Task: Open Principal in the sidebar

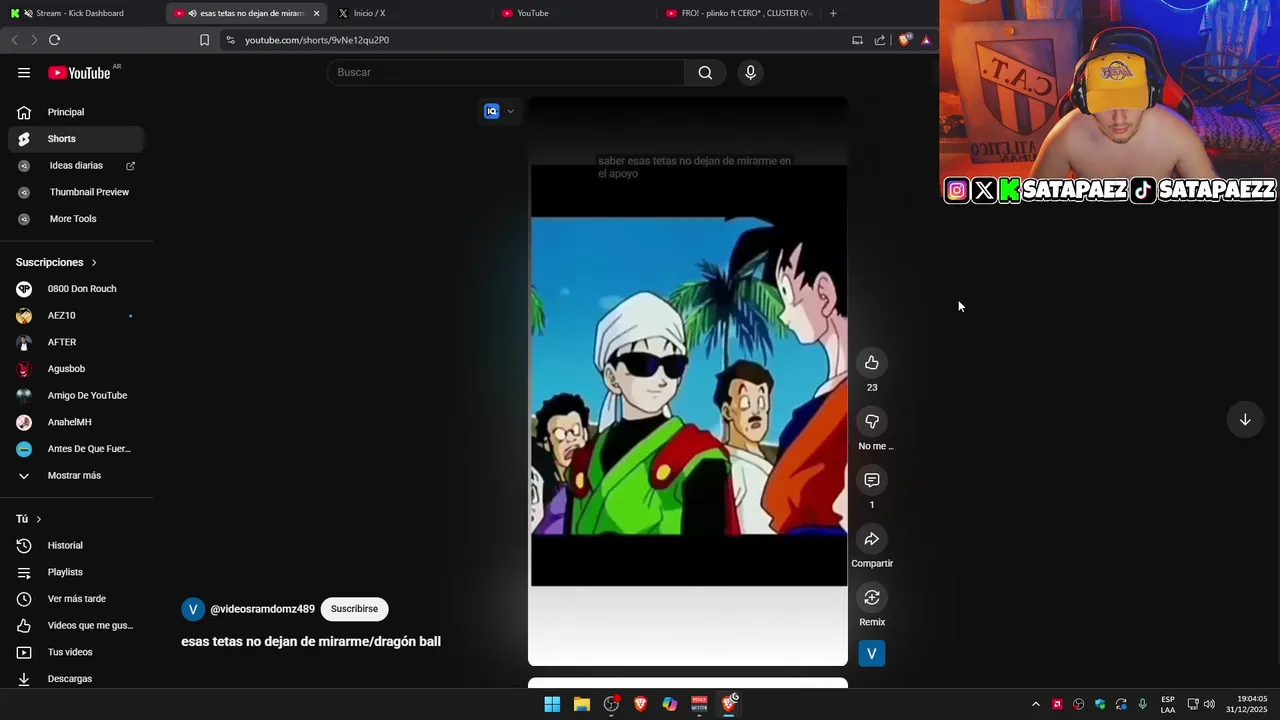Action: (75, 112)
